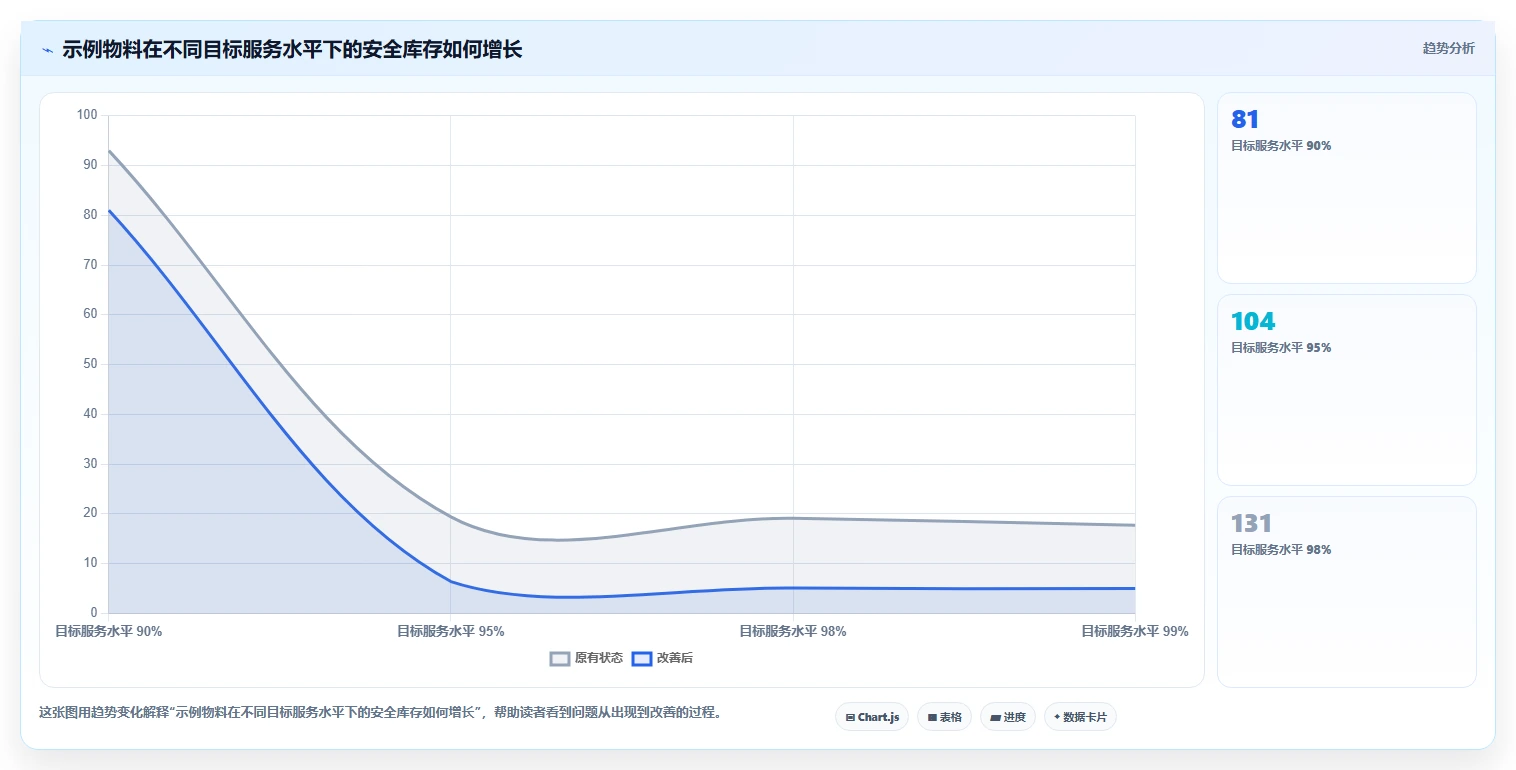Click the y-axis value 100
Image resolution: width=1516 pixels, height=770 pixels.
[87, 115]
